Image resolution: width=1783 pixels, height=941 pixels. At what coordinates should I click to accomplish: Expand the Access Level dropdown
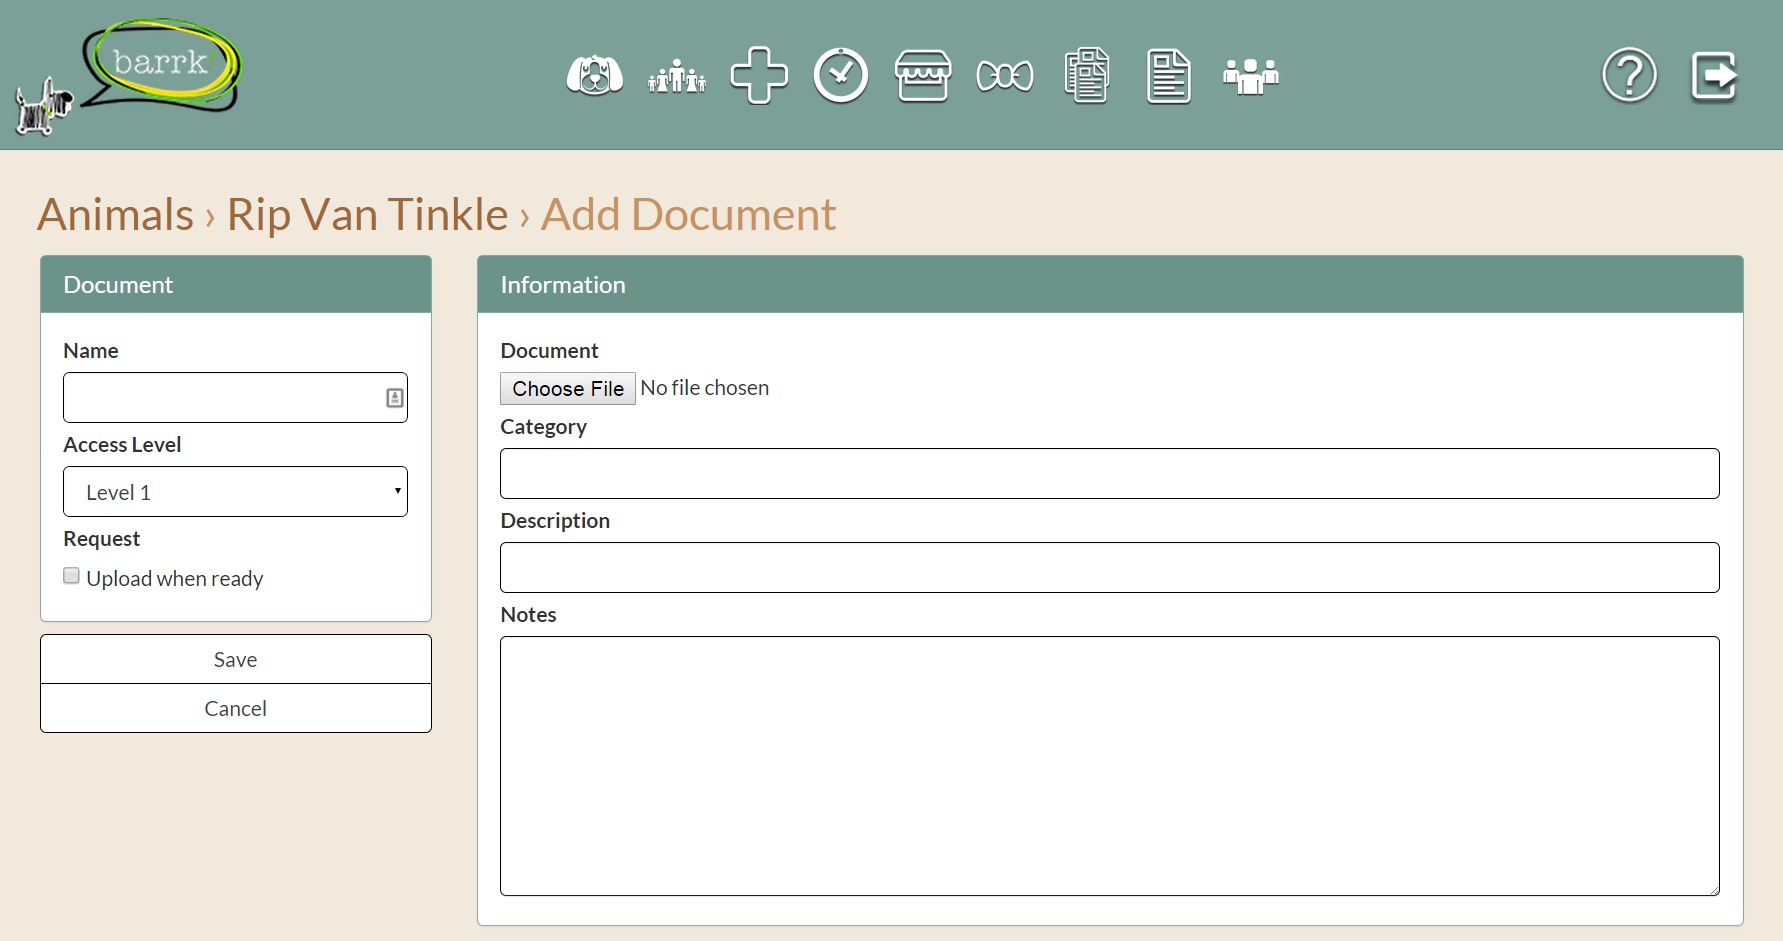(x=235, y=492)
